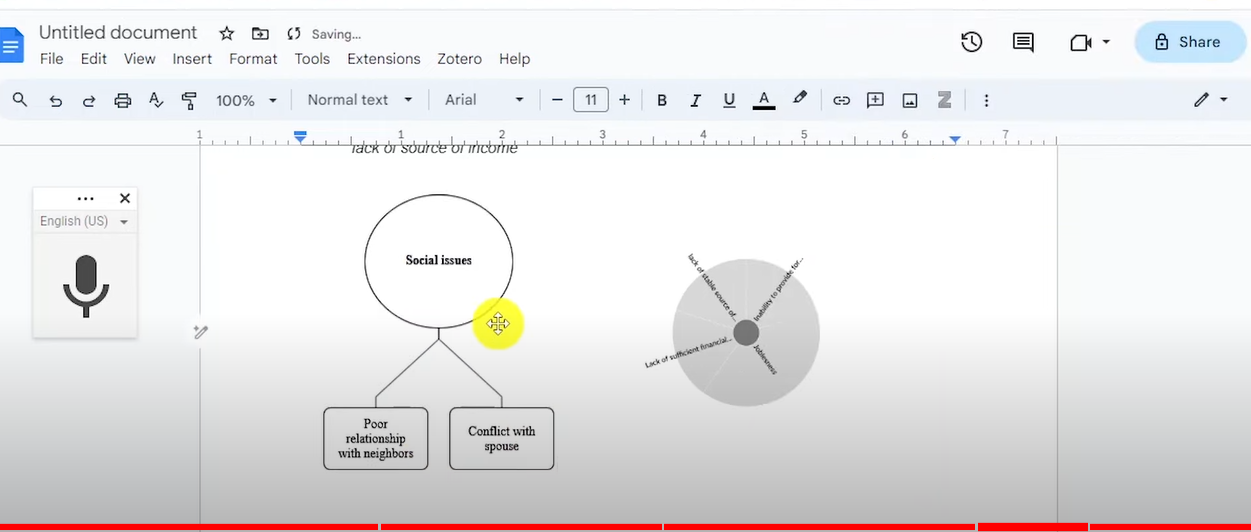1251x532 pixels.
Task: Open the Insert menu
Action: click(x=192, y=59)
